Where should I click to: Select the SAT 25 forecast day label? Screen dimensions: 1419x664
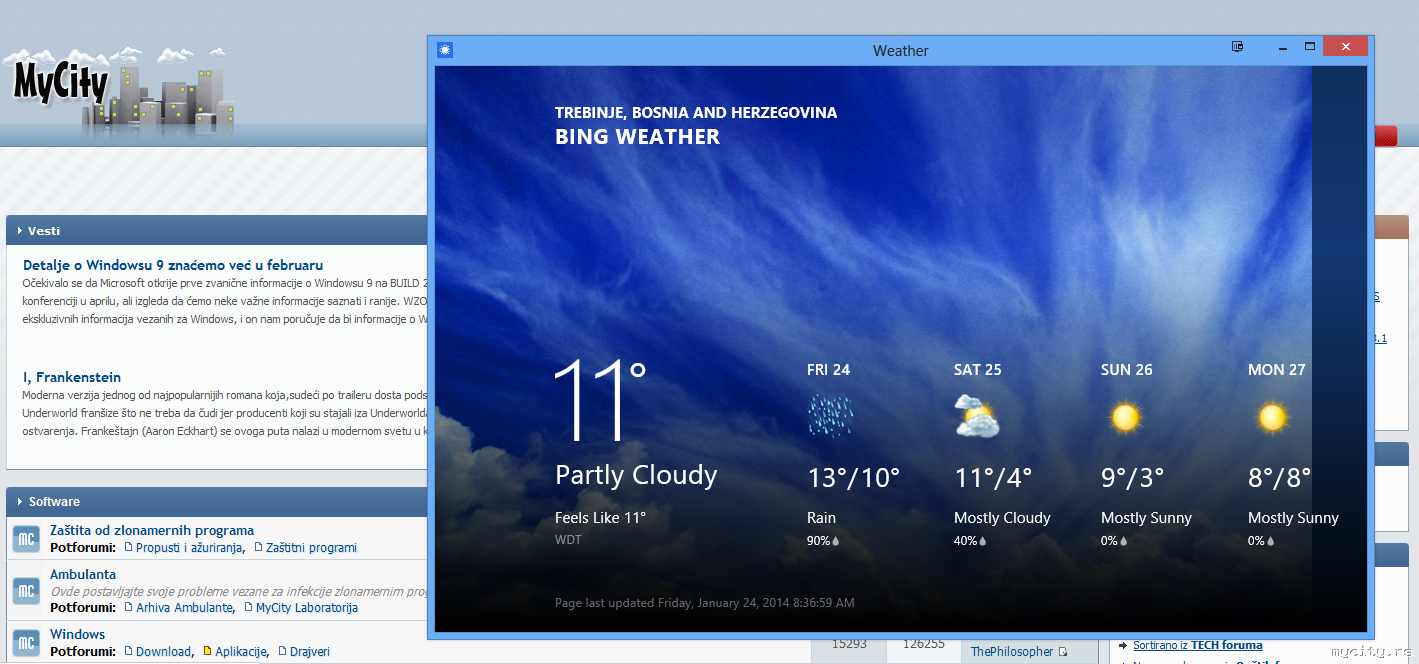coord(977,370)
